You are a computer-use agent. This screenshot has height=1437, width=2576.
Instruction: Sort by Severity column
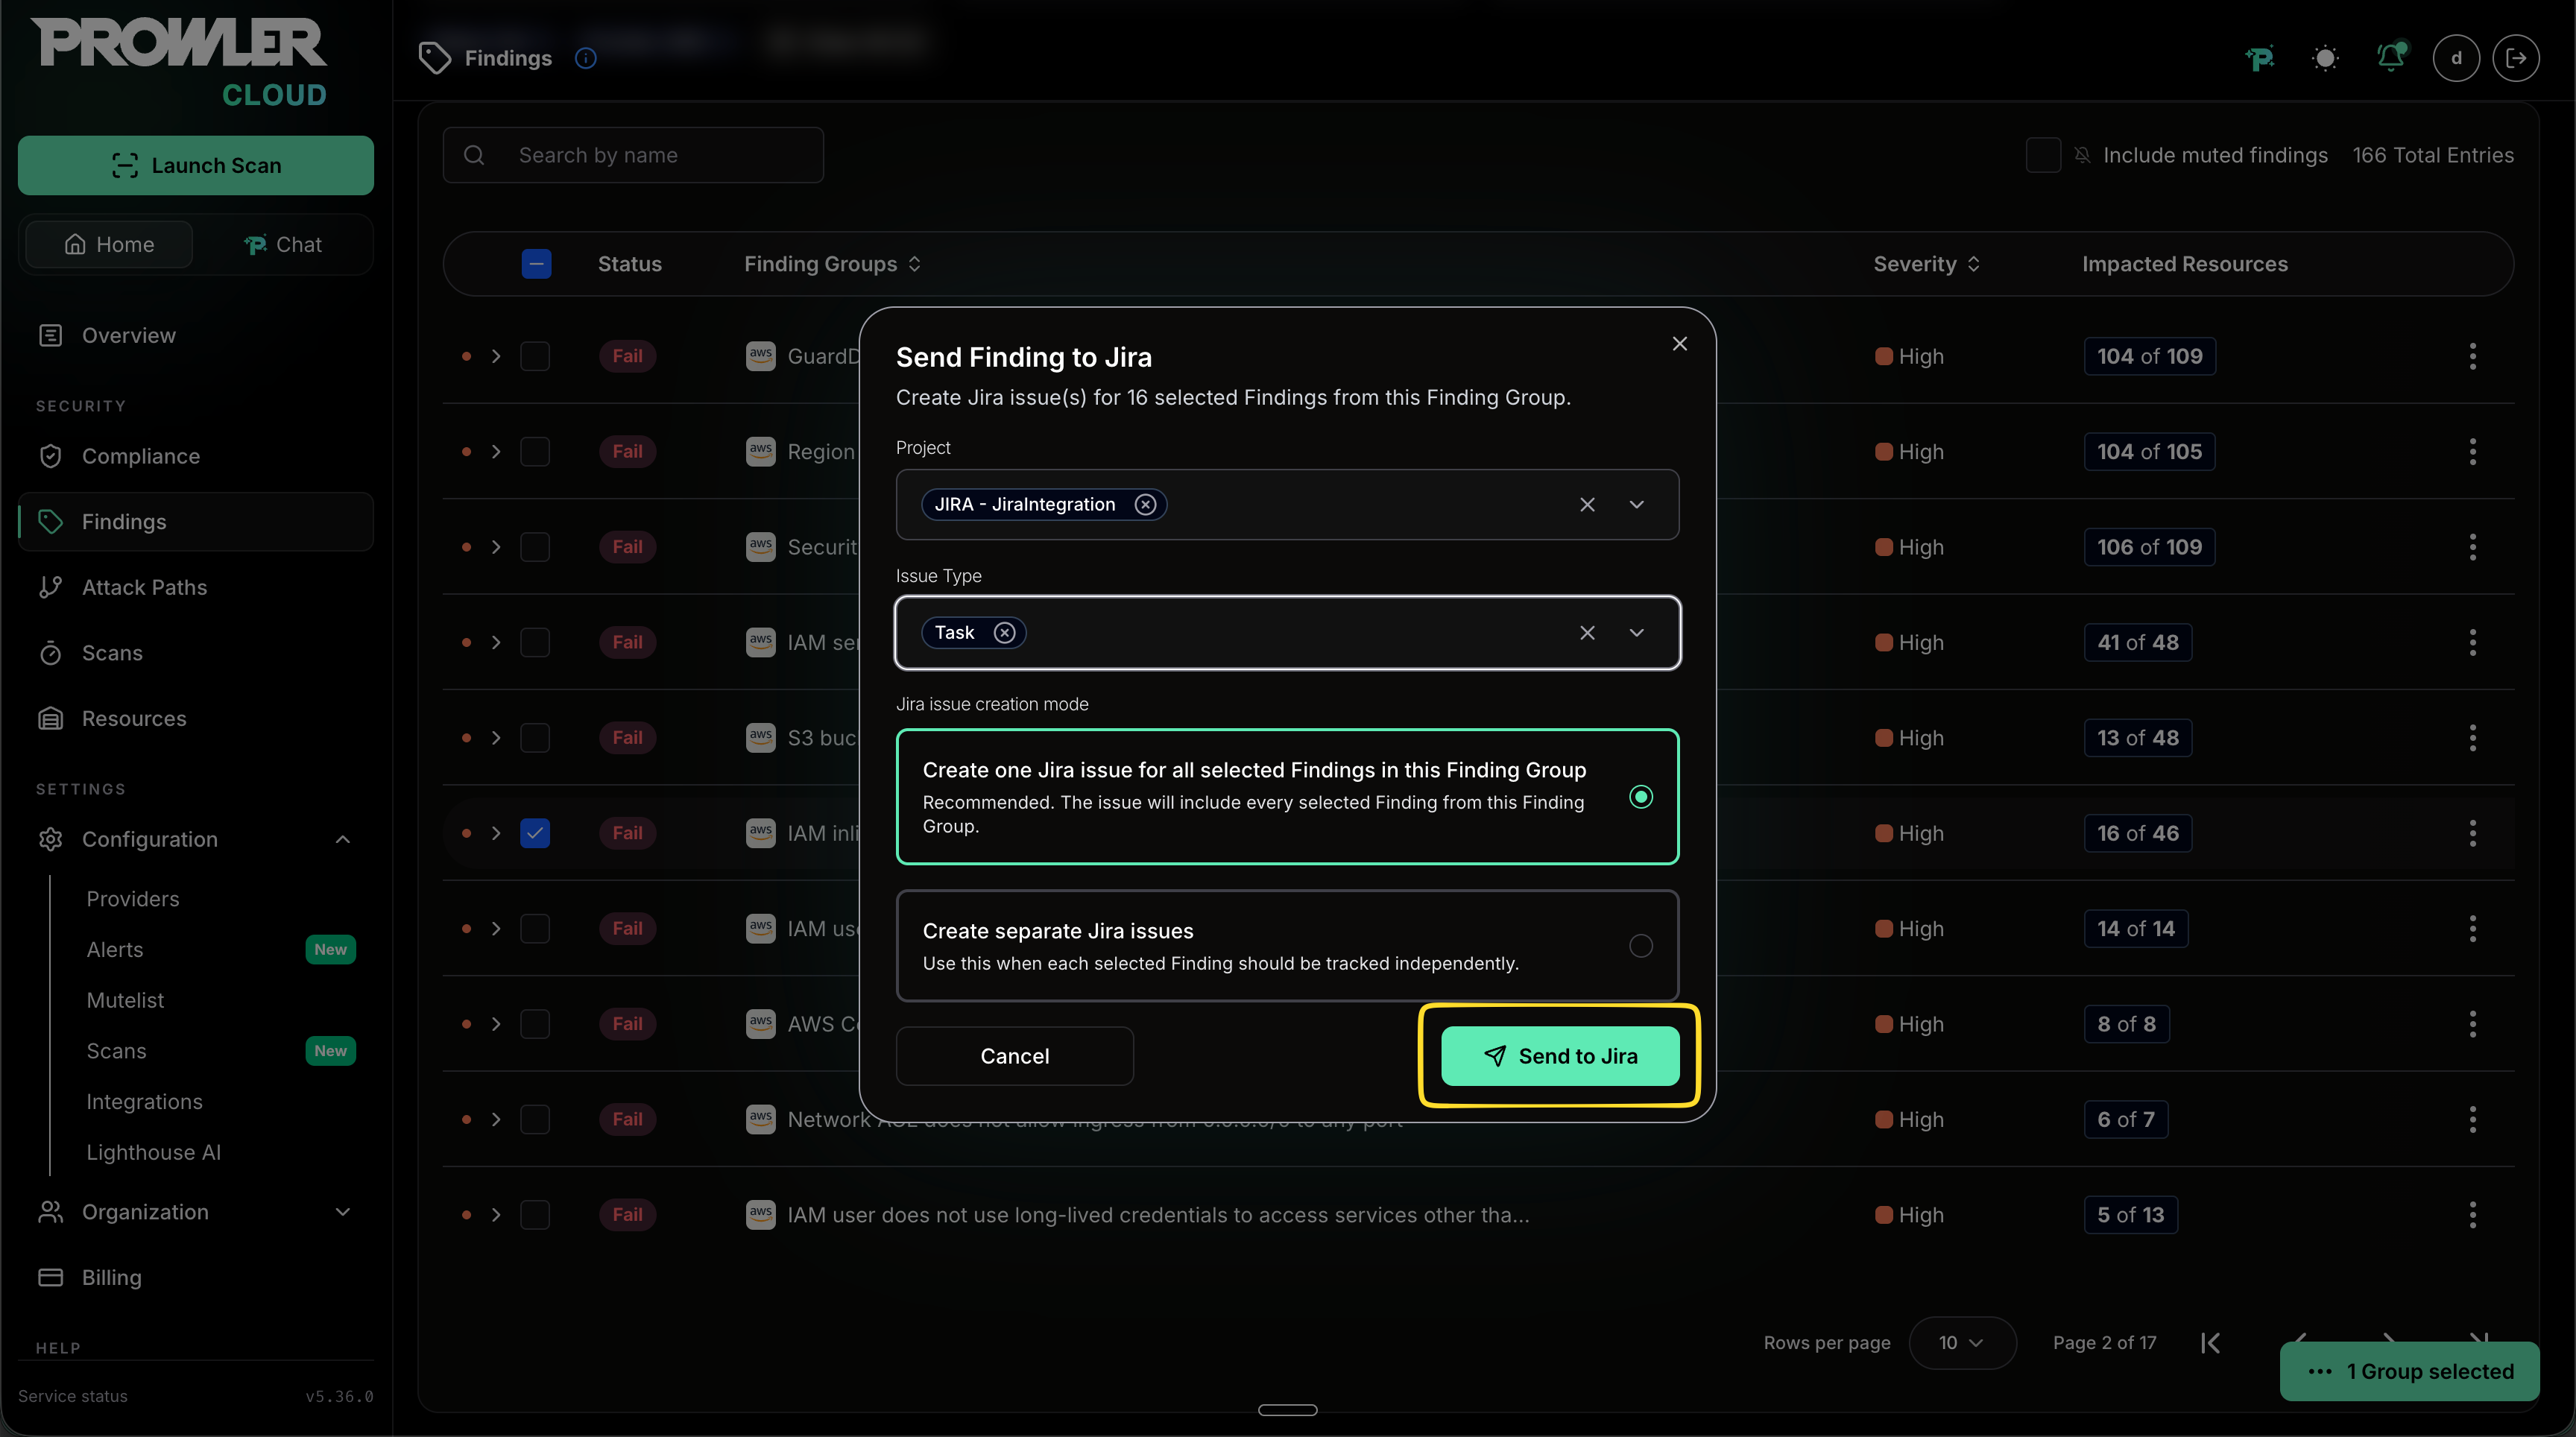pyautogui.click(x=1926, y=264)
